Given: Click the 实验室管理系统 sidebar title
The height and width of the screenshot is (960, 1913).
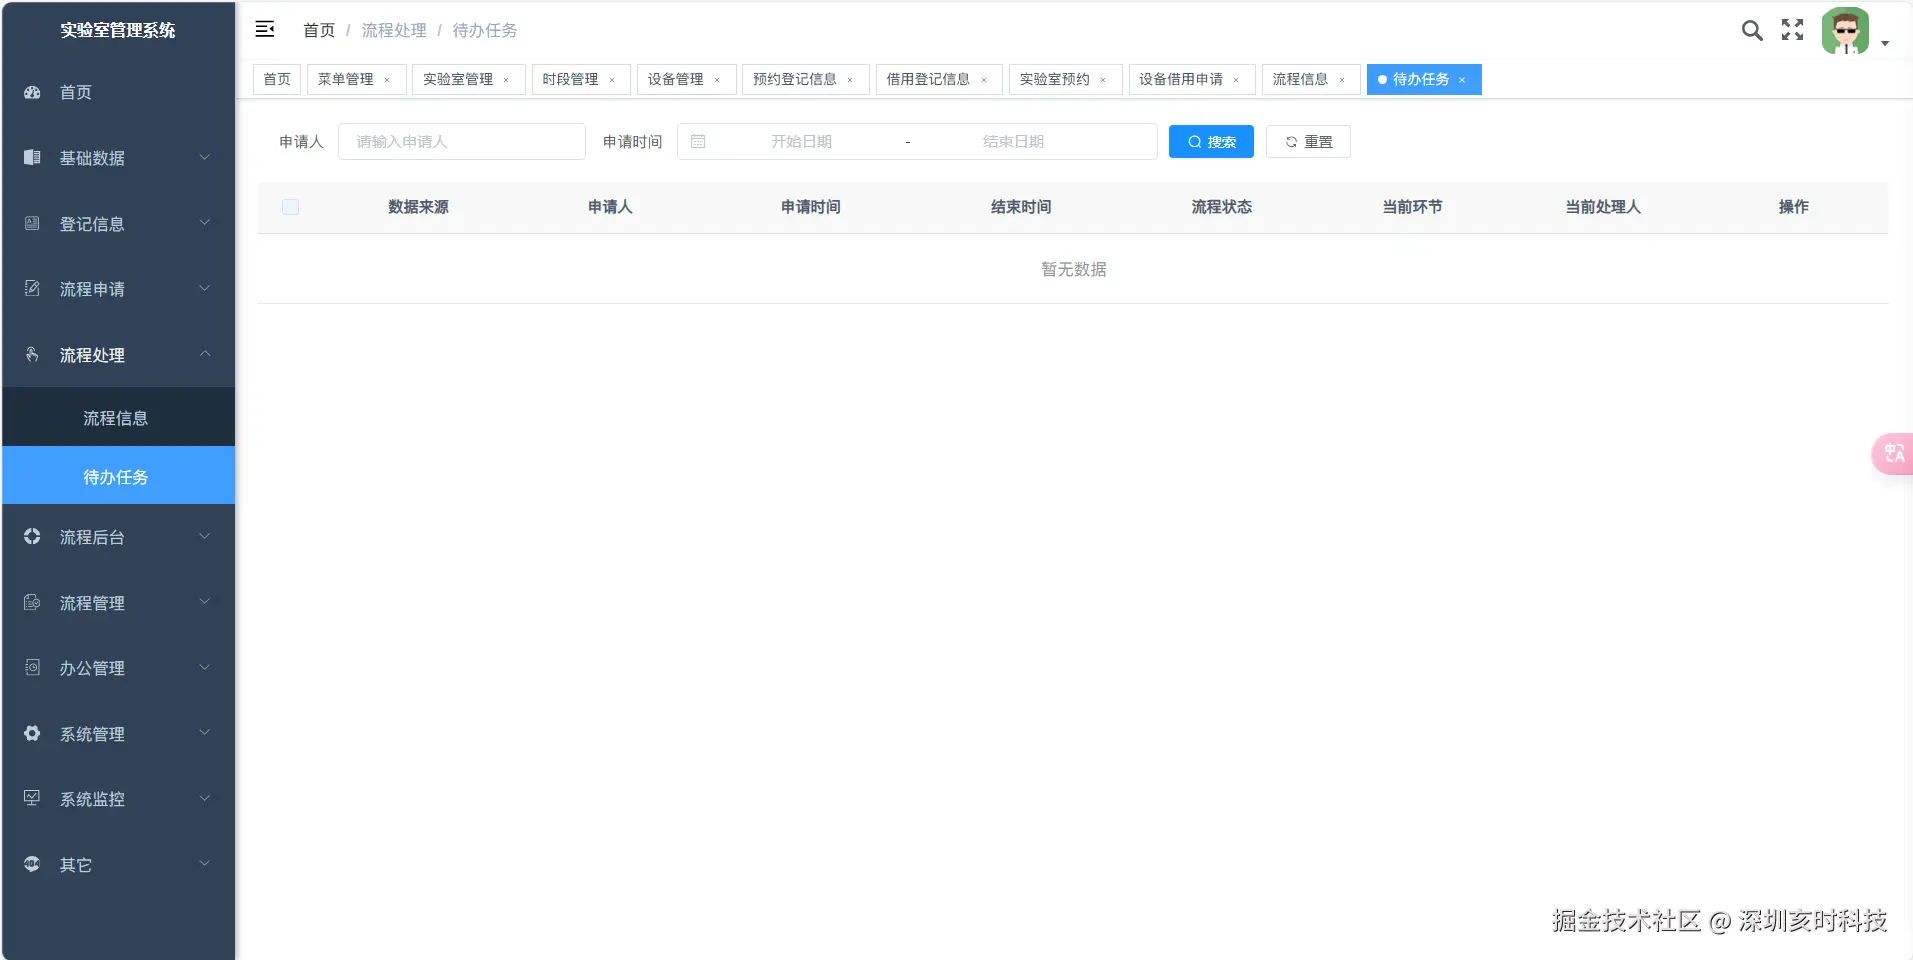Looking at the screenshot, I should click(x=118, y=30).
